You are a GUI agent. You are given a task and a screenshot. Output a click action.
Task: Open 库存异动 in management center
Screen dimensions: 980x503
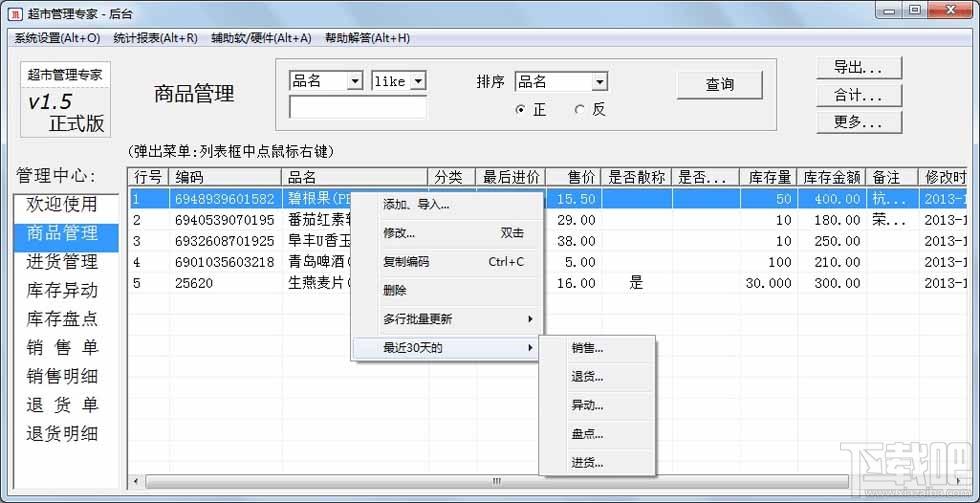tap(66, 291)
